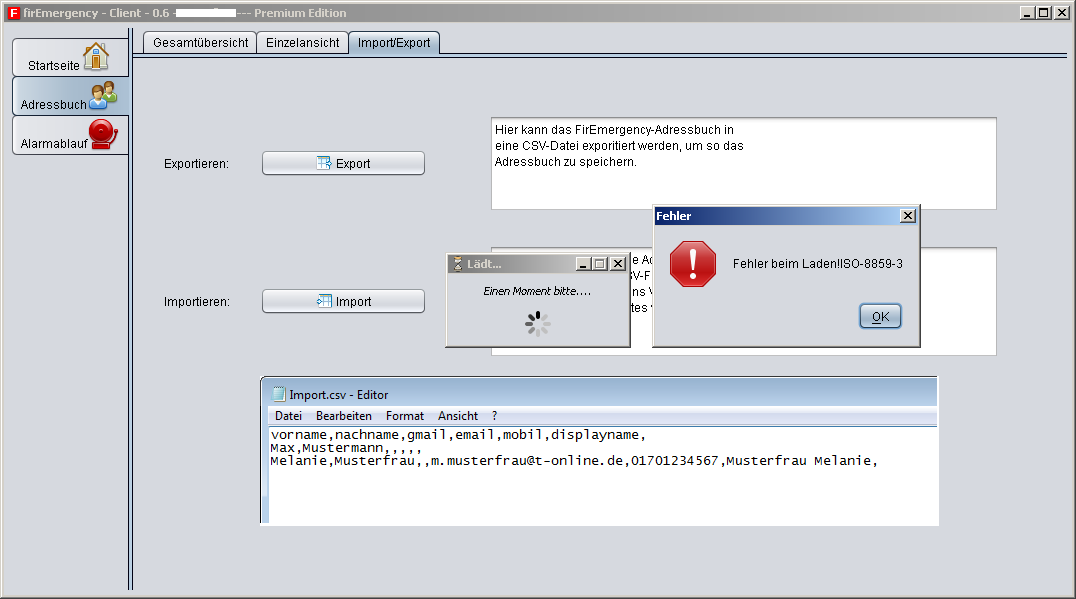Click the firEmergency app title icon
This screenshot has width=1076, height=599.
pyautogui.click(x=13, y=13)
